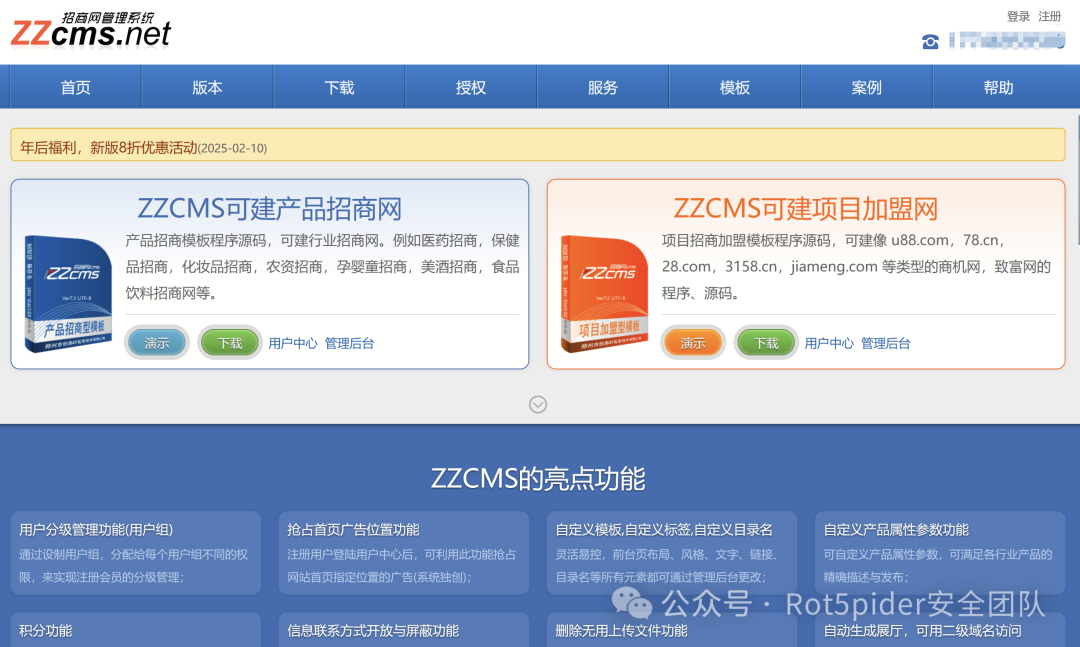The width and height of the screenshot is (1080, 647).
Task: Open 管理后台 link in 项目加盟网 card
Action: (x=885, y=343)
